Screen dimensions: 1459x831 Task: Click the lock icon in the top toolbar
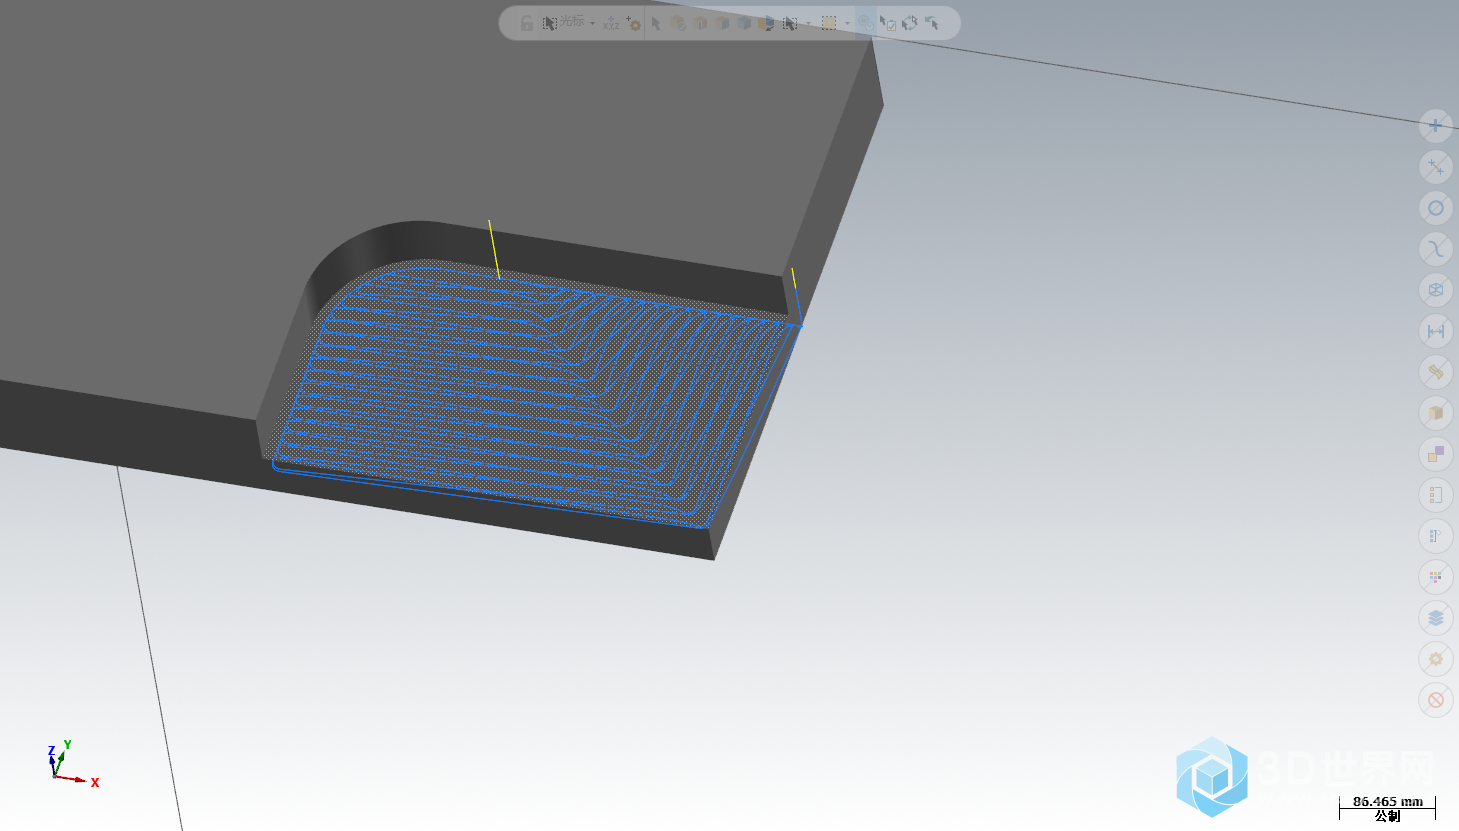(527, 23)
